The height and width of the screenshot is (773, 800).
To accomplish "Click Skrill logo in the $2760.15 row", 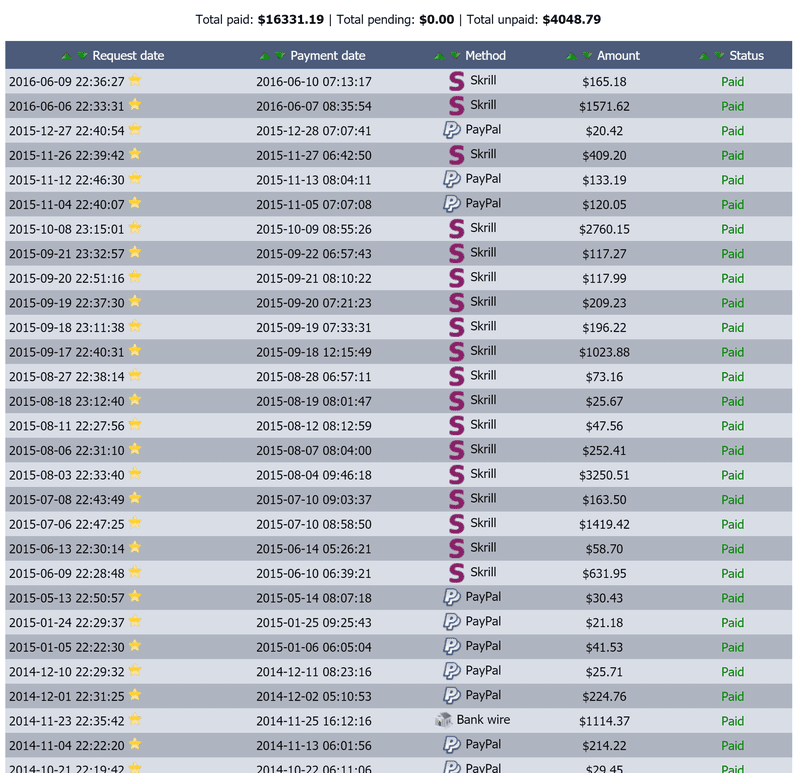I will pos(457,229).
